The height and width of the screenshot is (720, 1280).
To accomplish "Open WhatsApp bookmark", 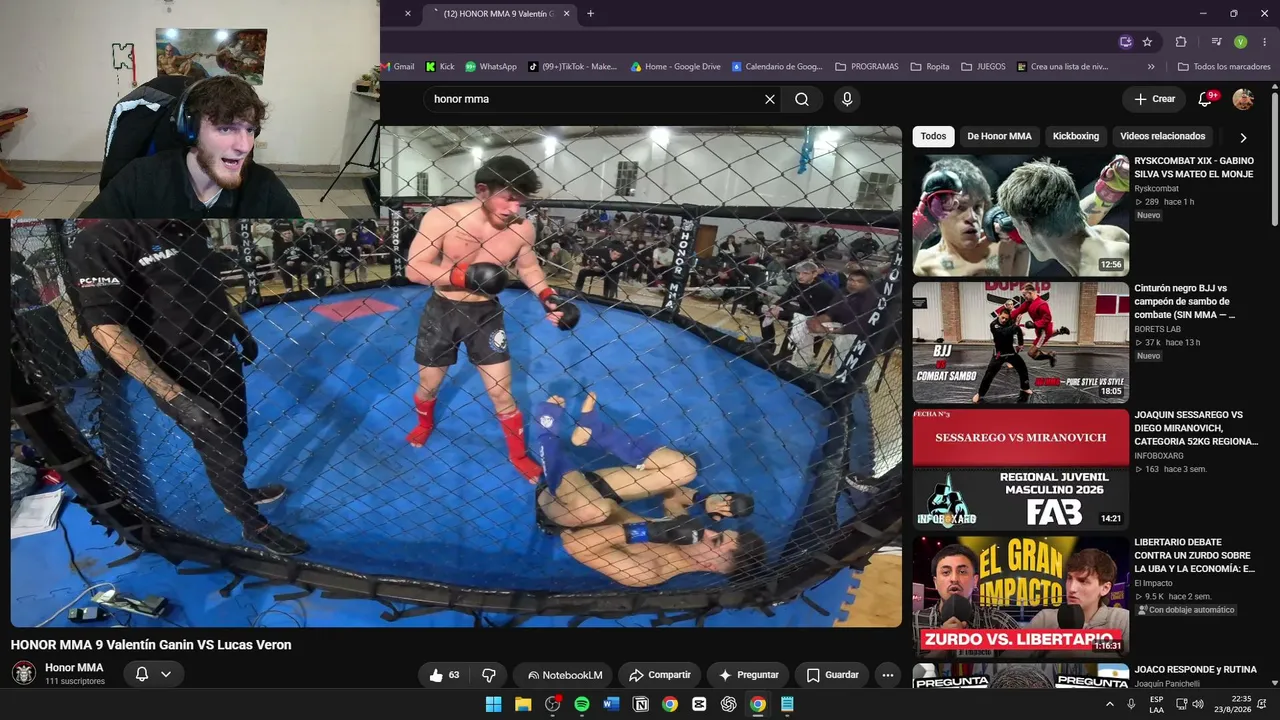I will [x=491, y=67].
